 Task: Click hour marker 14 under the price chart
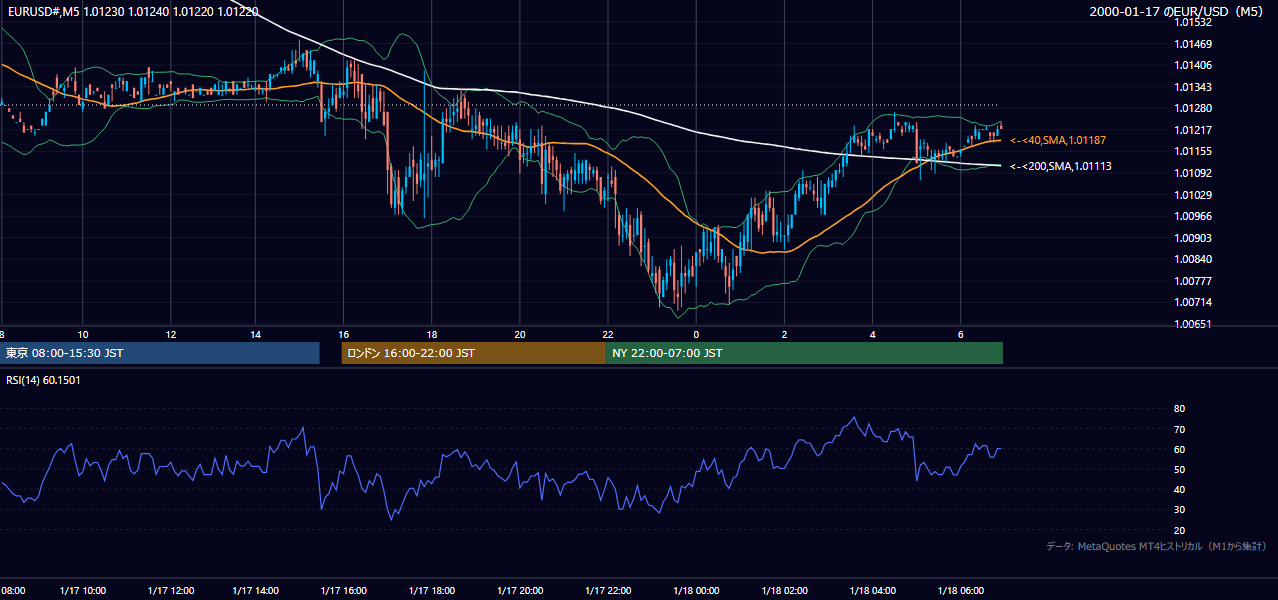click(x=255, y=334)
